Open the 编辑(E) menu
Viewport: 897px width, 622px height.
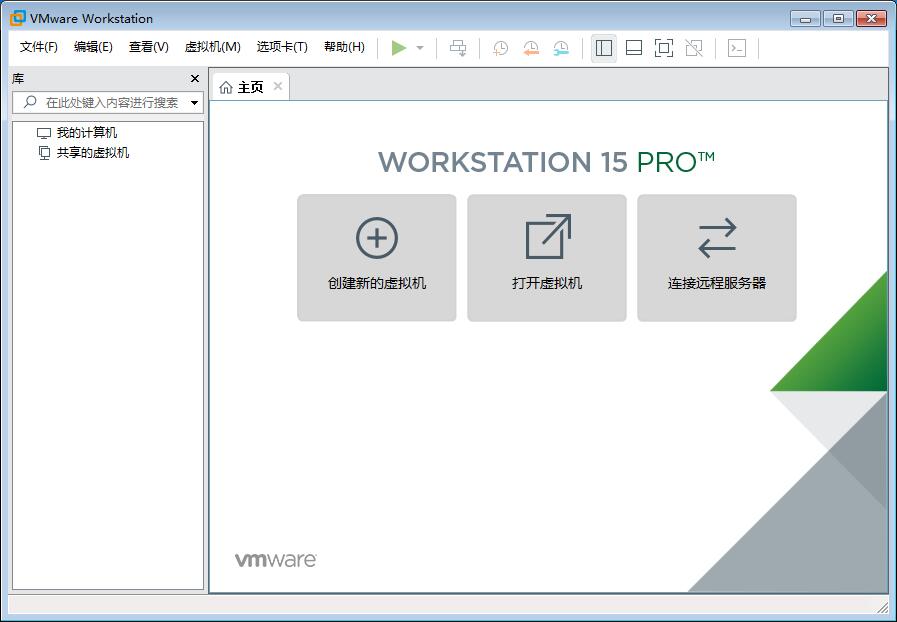(x=93, y=47)
